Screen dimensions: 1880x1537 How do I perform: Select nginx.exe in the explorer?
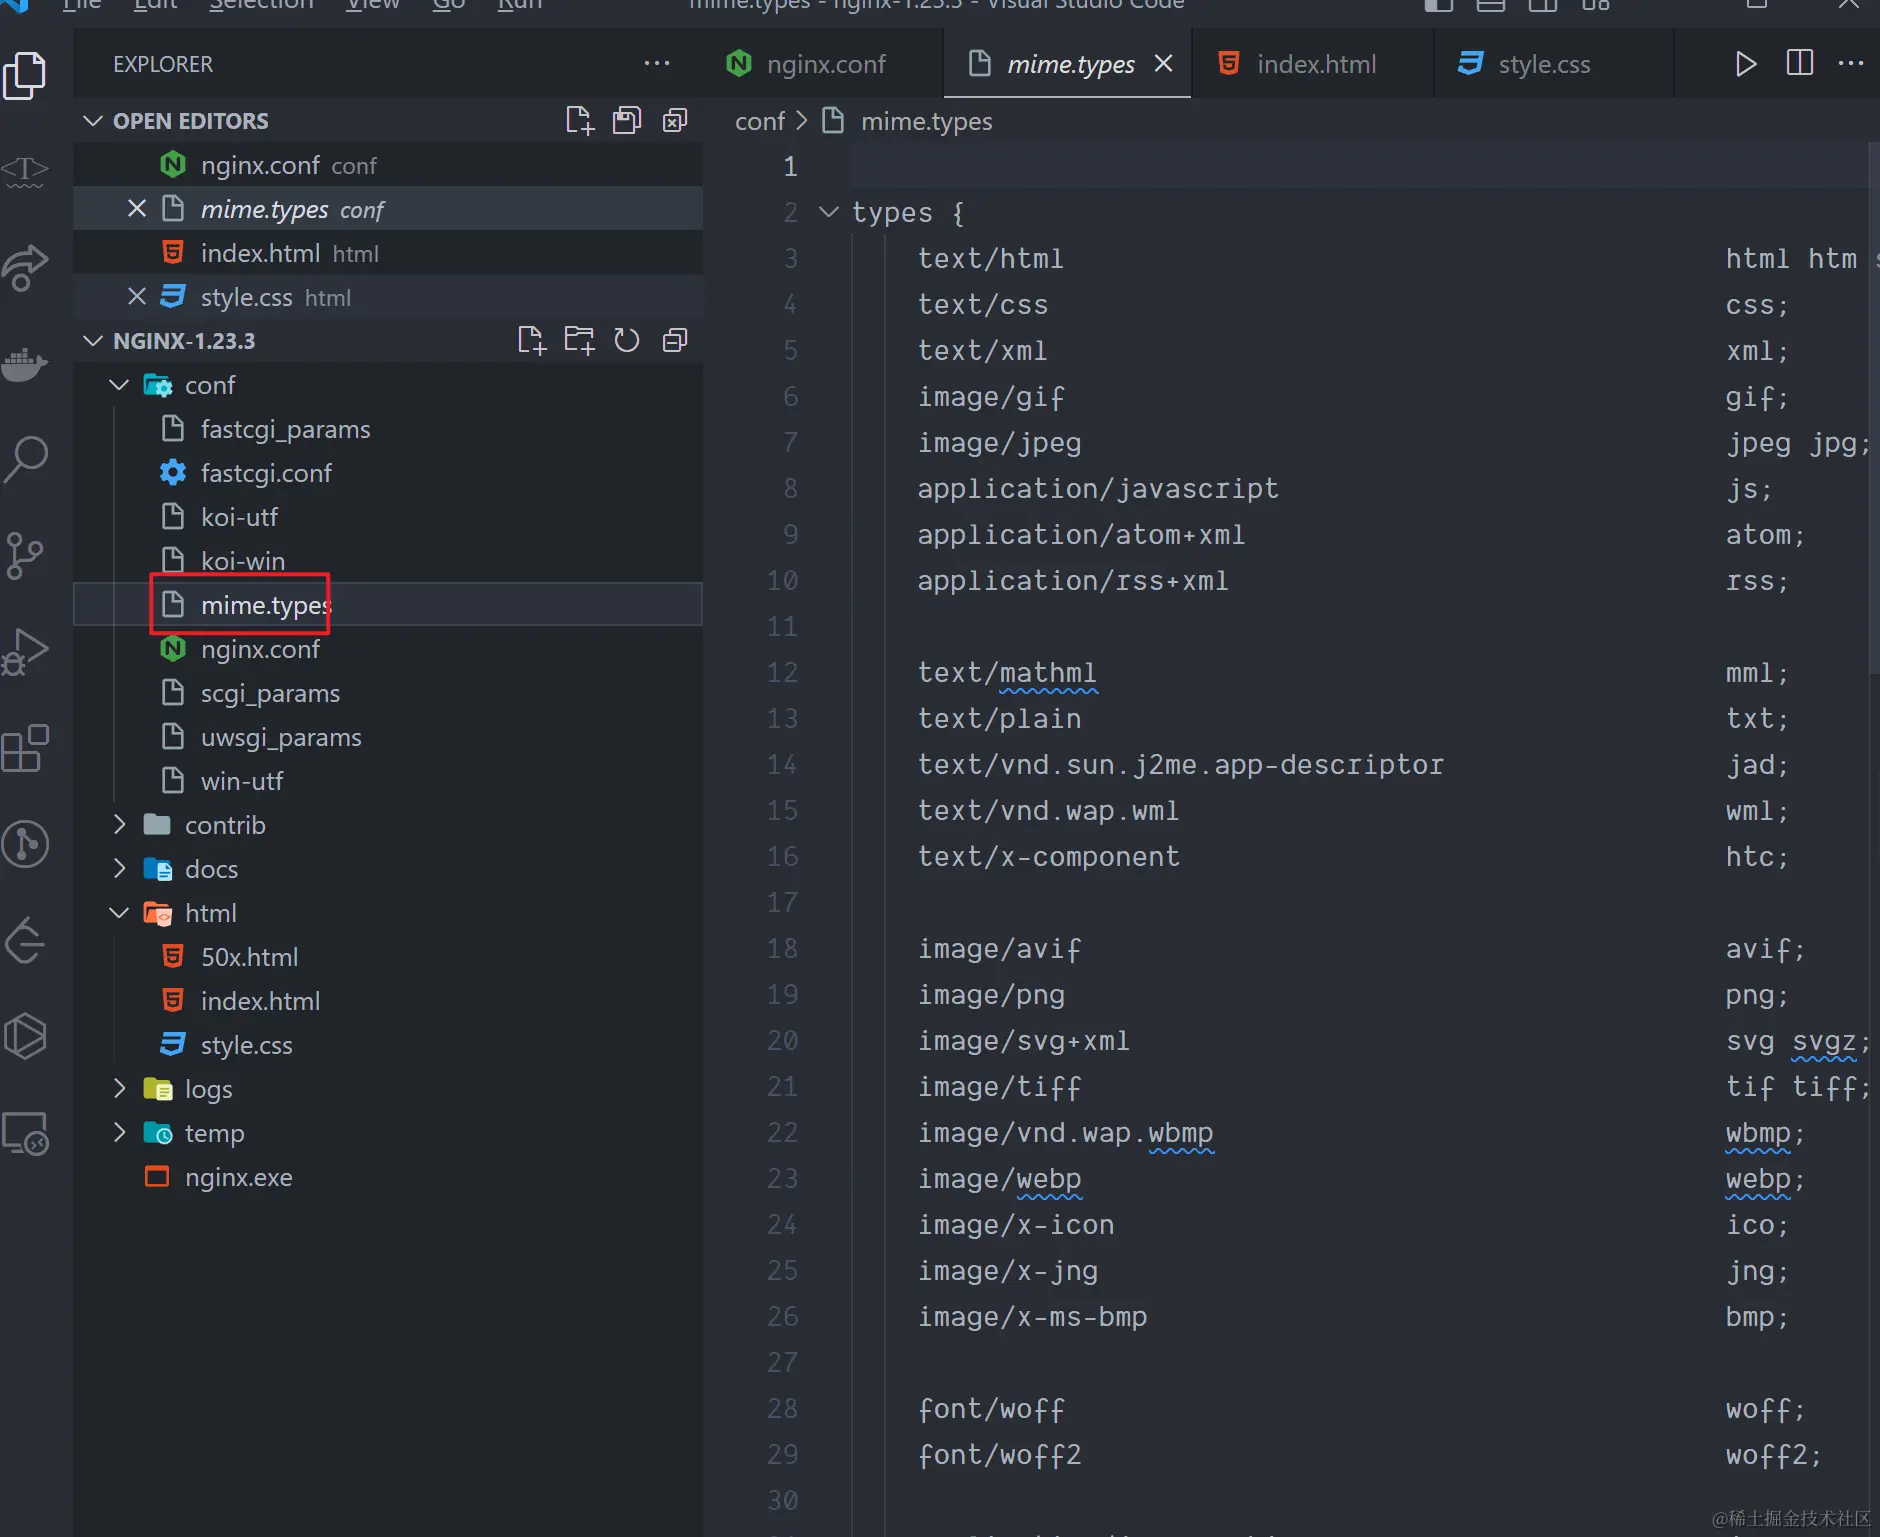(388, 1176)
